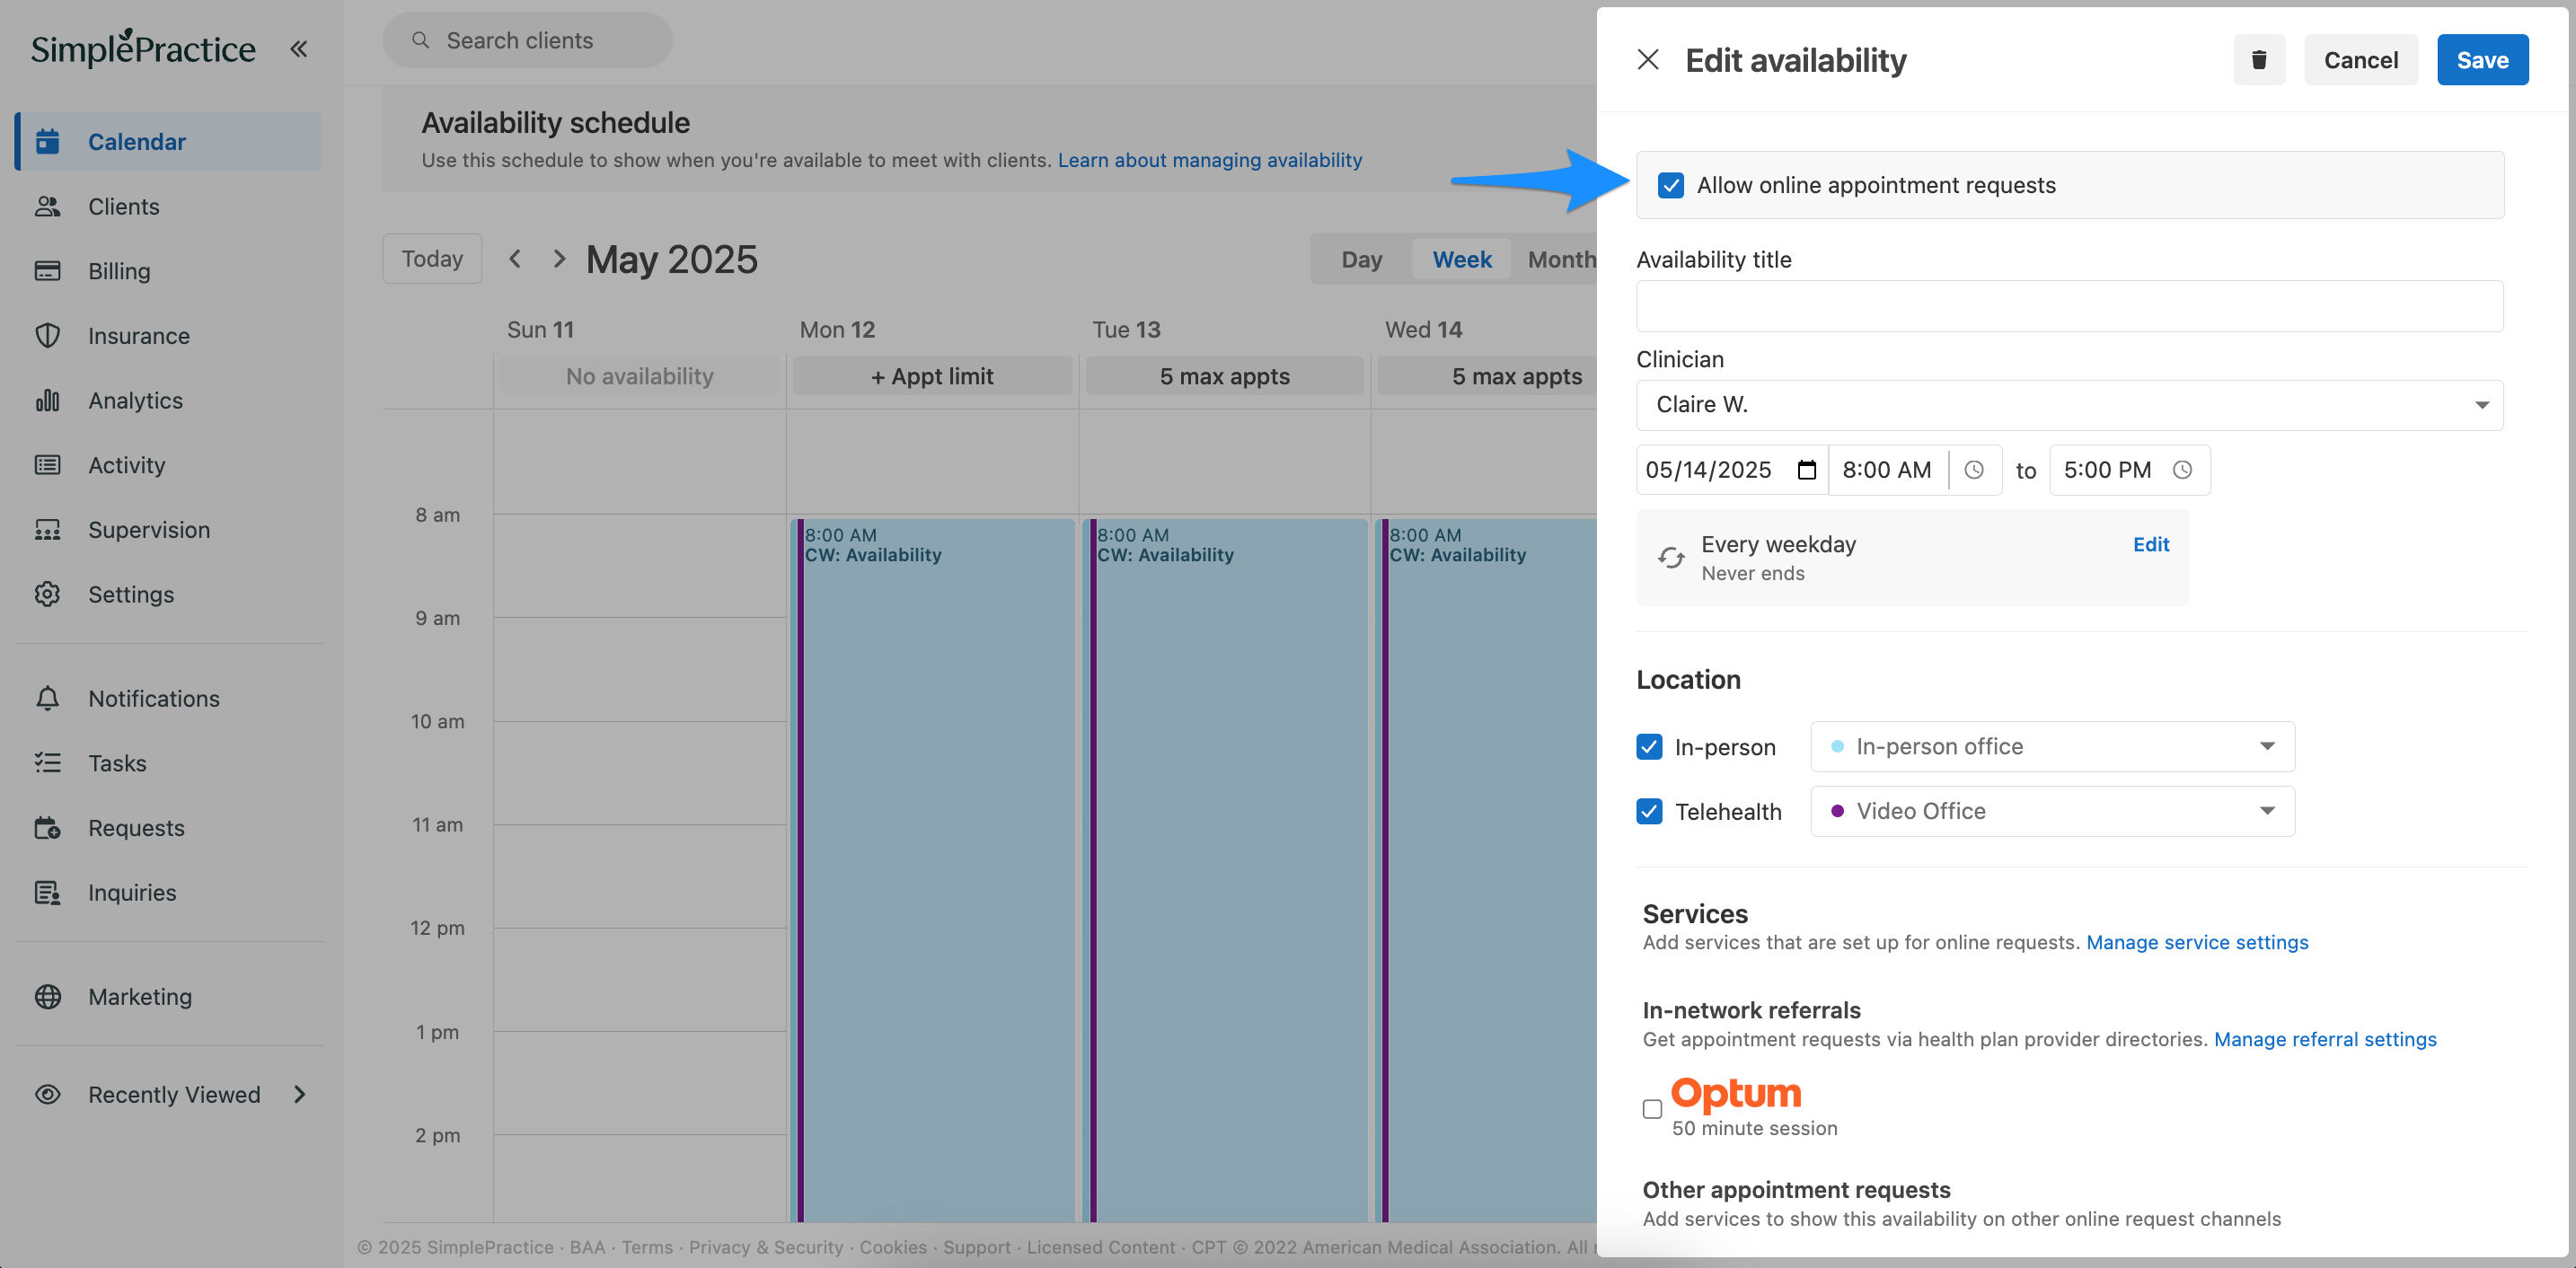Uncheck the In-person location checkbox
This screenshot has height=1268, width=2576.
[1649, 747]
